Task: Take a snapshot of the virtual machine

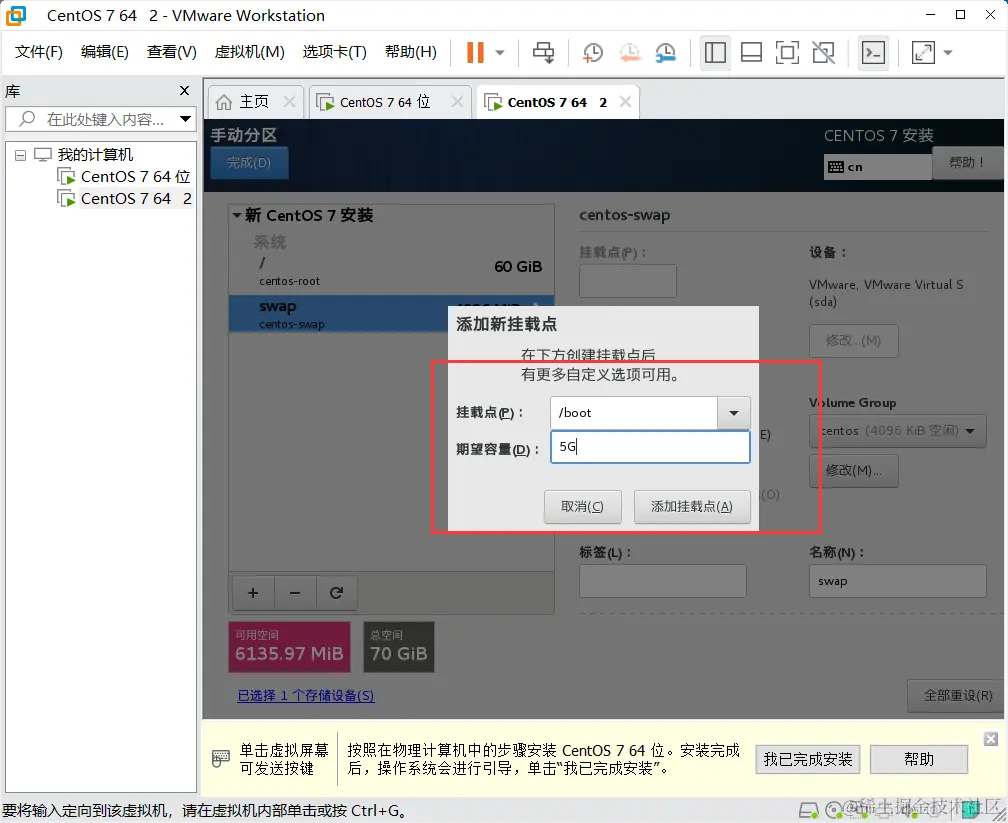Action: [592, 53]
